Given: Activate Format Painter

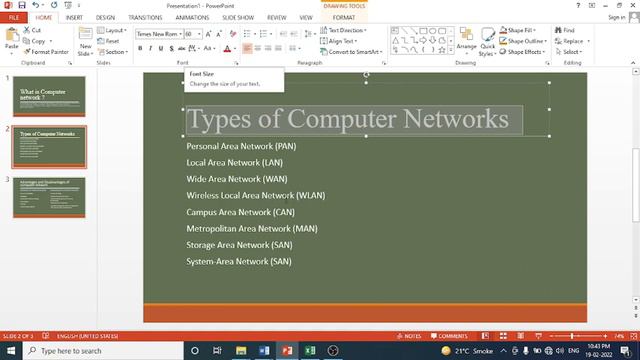Looking at the screenshot, I should pyautogui.click(x=46, y=52).
